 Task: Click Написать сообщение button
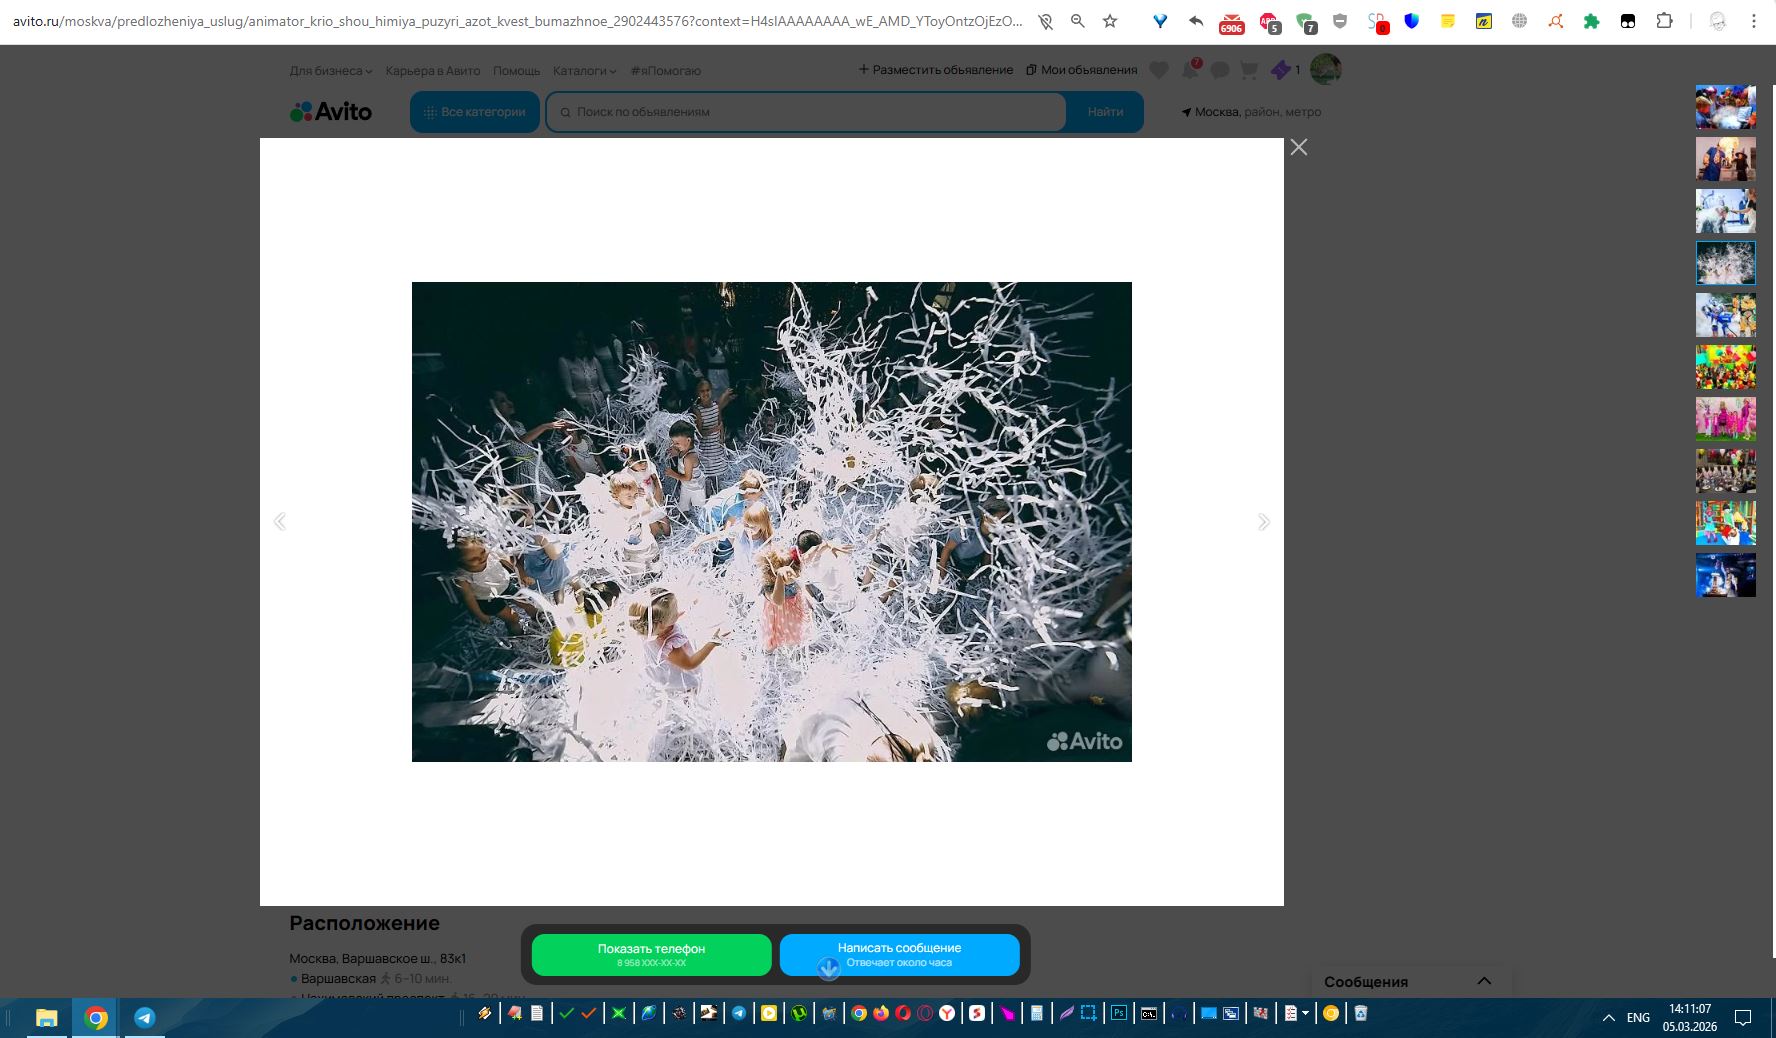(x=899, y=954)
